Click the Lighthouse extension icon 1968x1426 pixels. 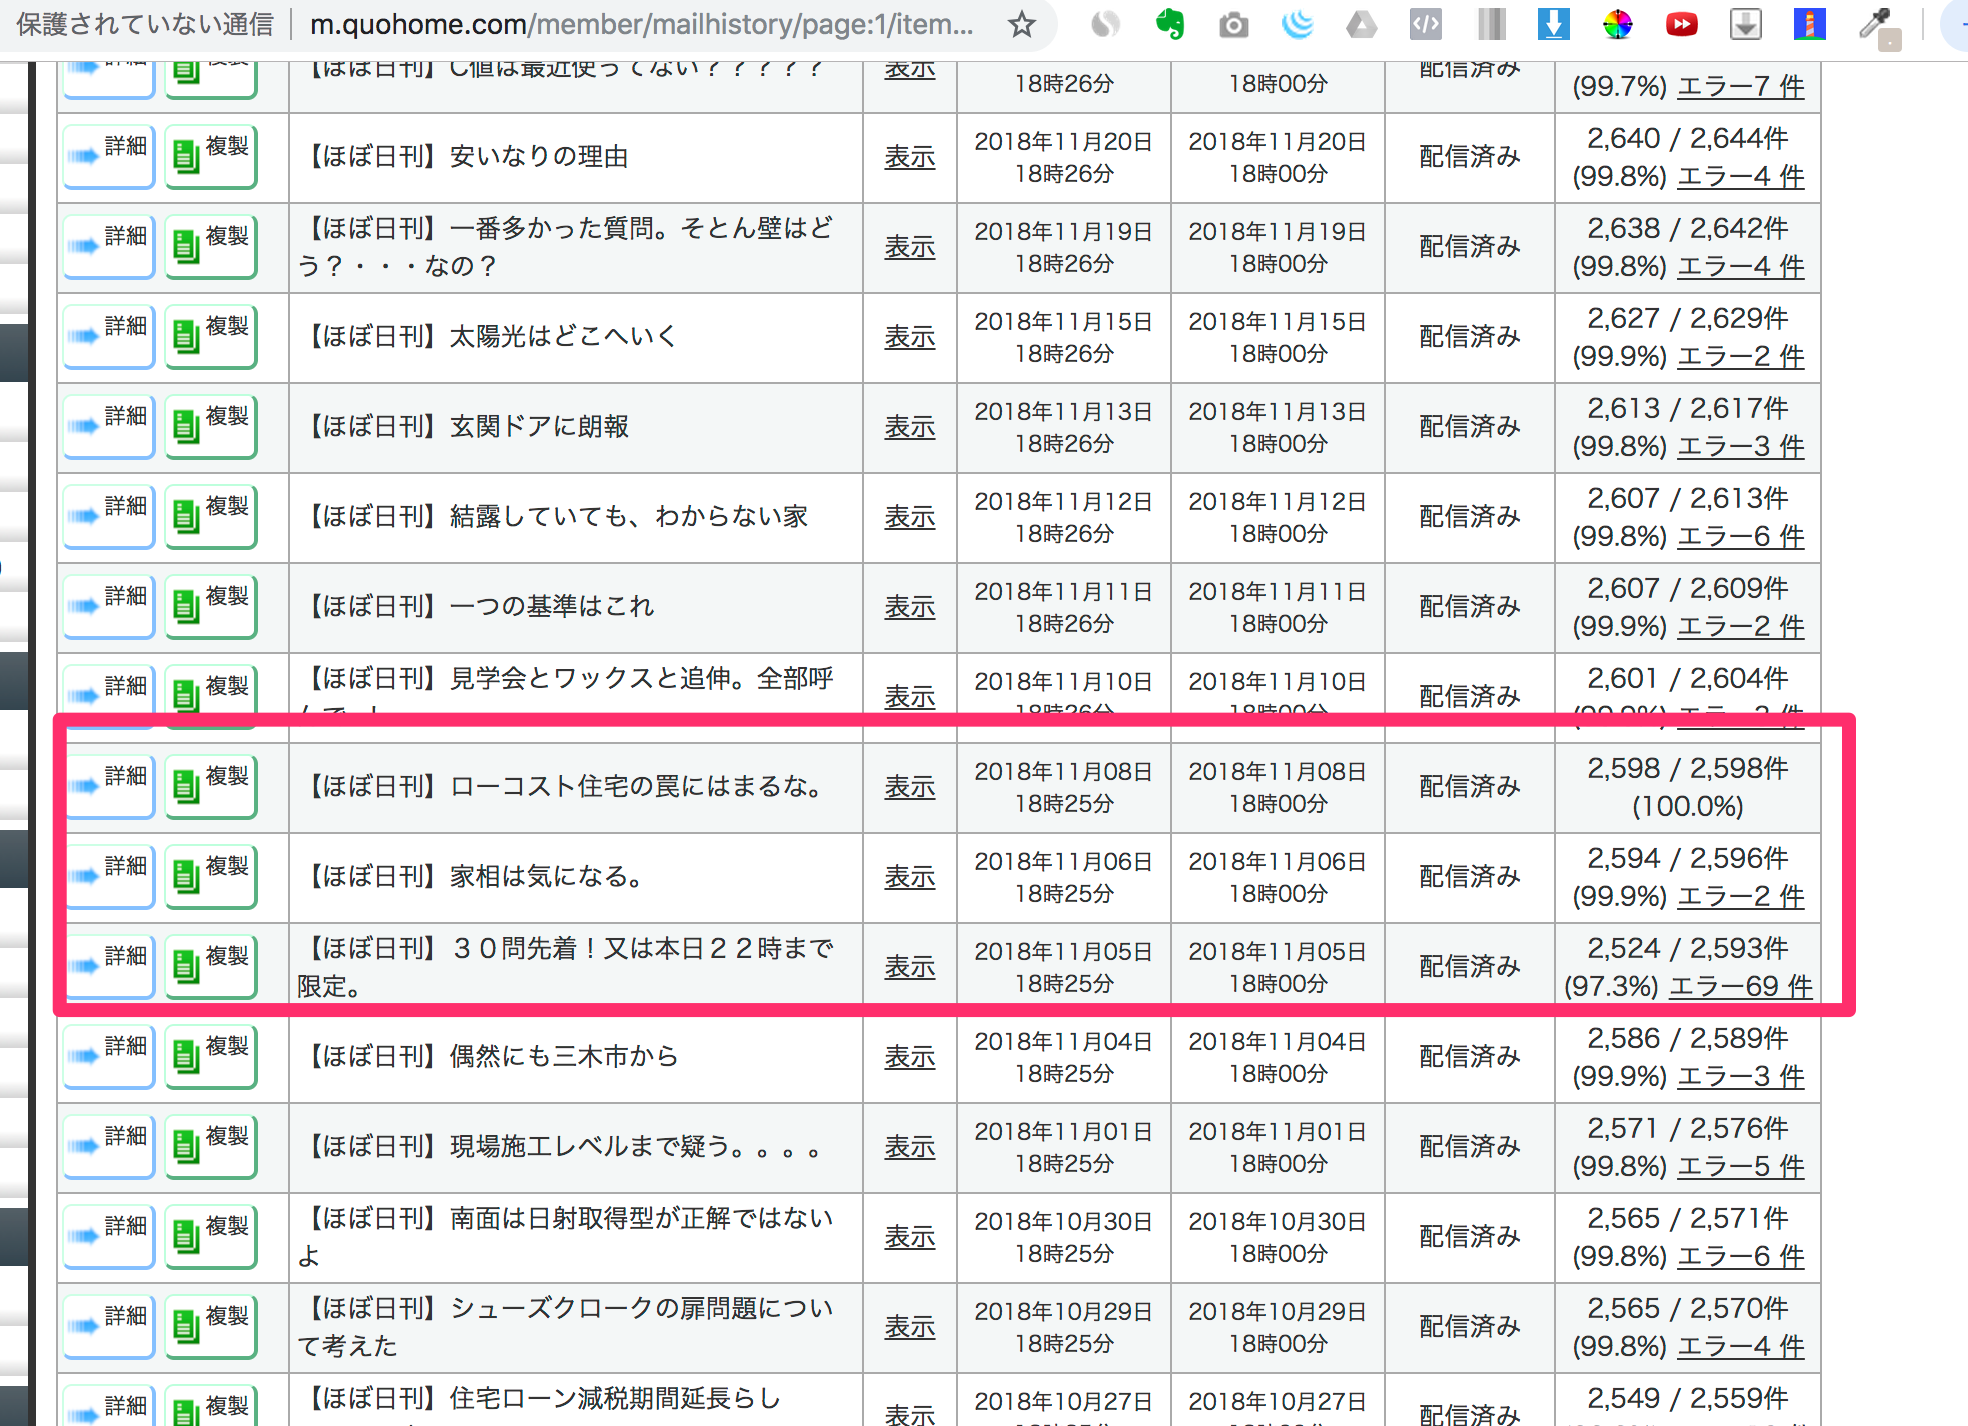click(1809, 24)
